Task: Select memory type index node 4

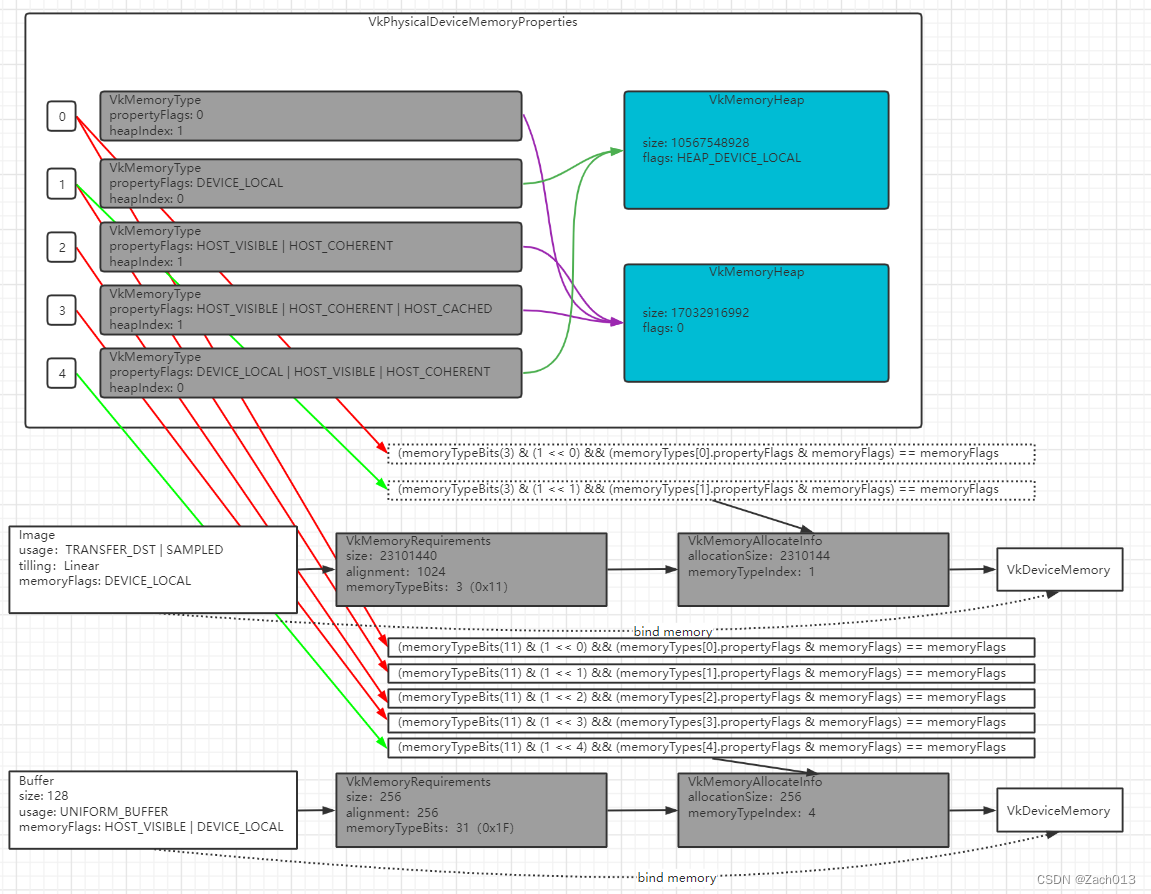Action: 61,373
